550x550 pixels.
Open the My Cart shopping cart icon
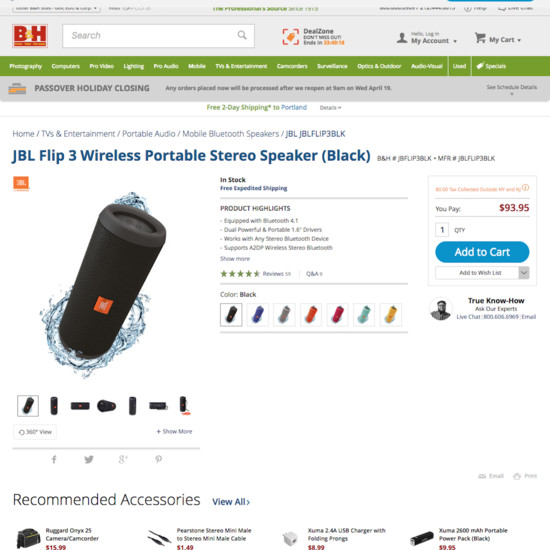(480, 38)
